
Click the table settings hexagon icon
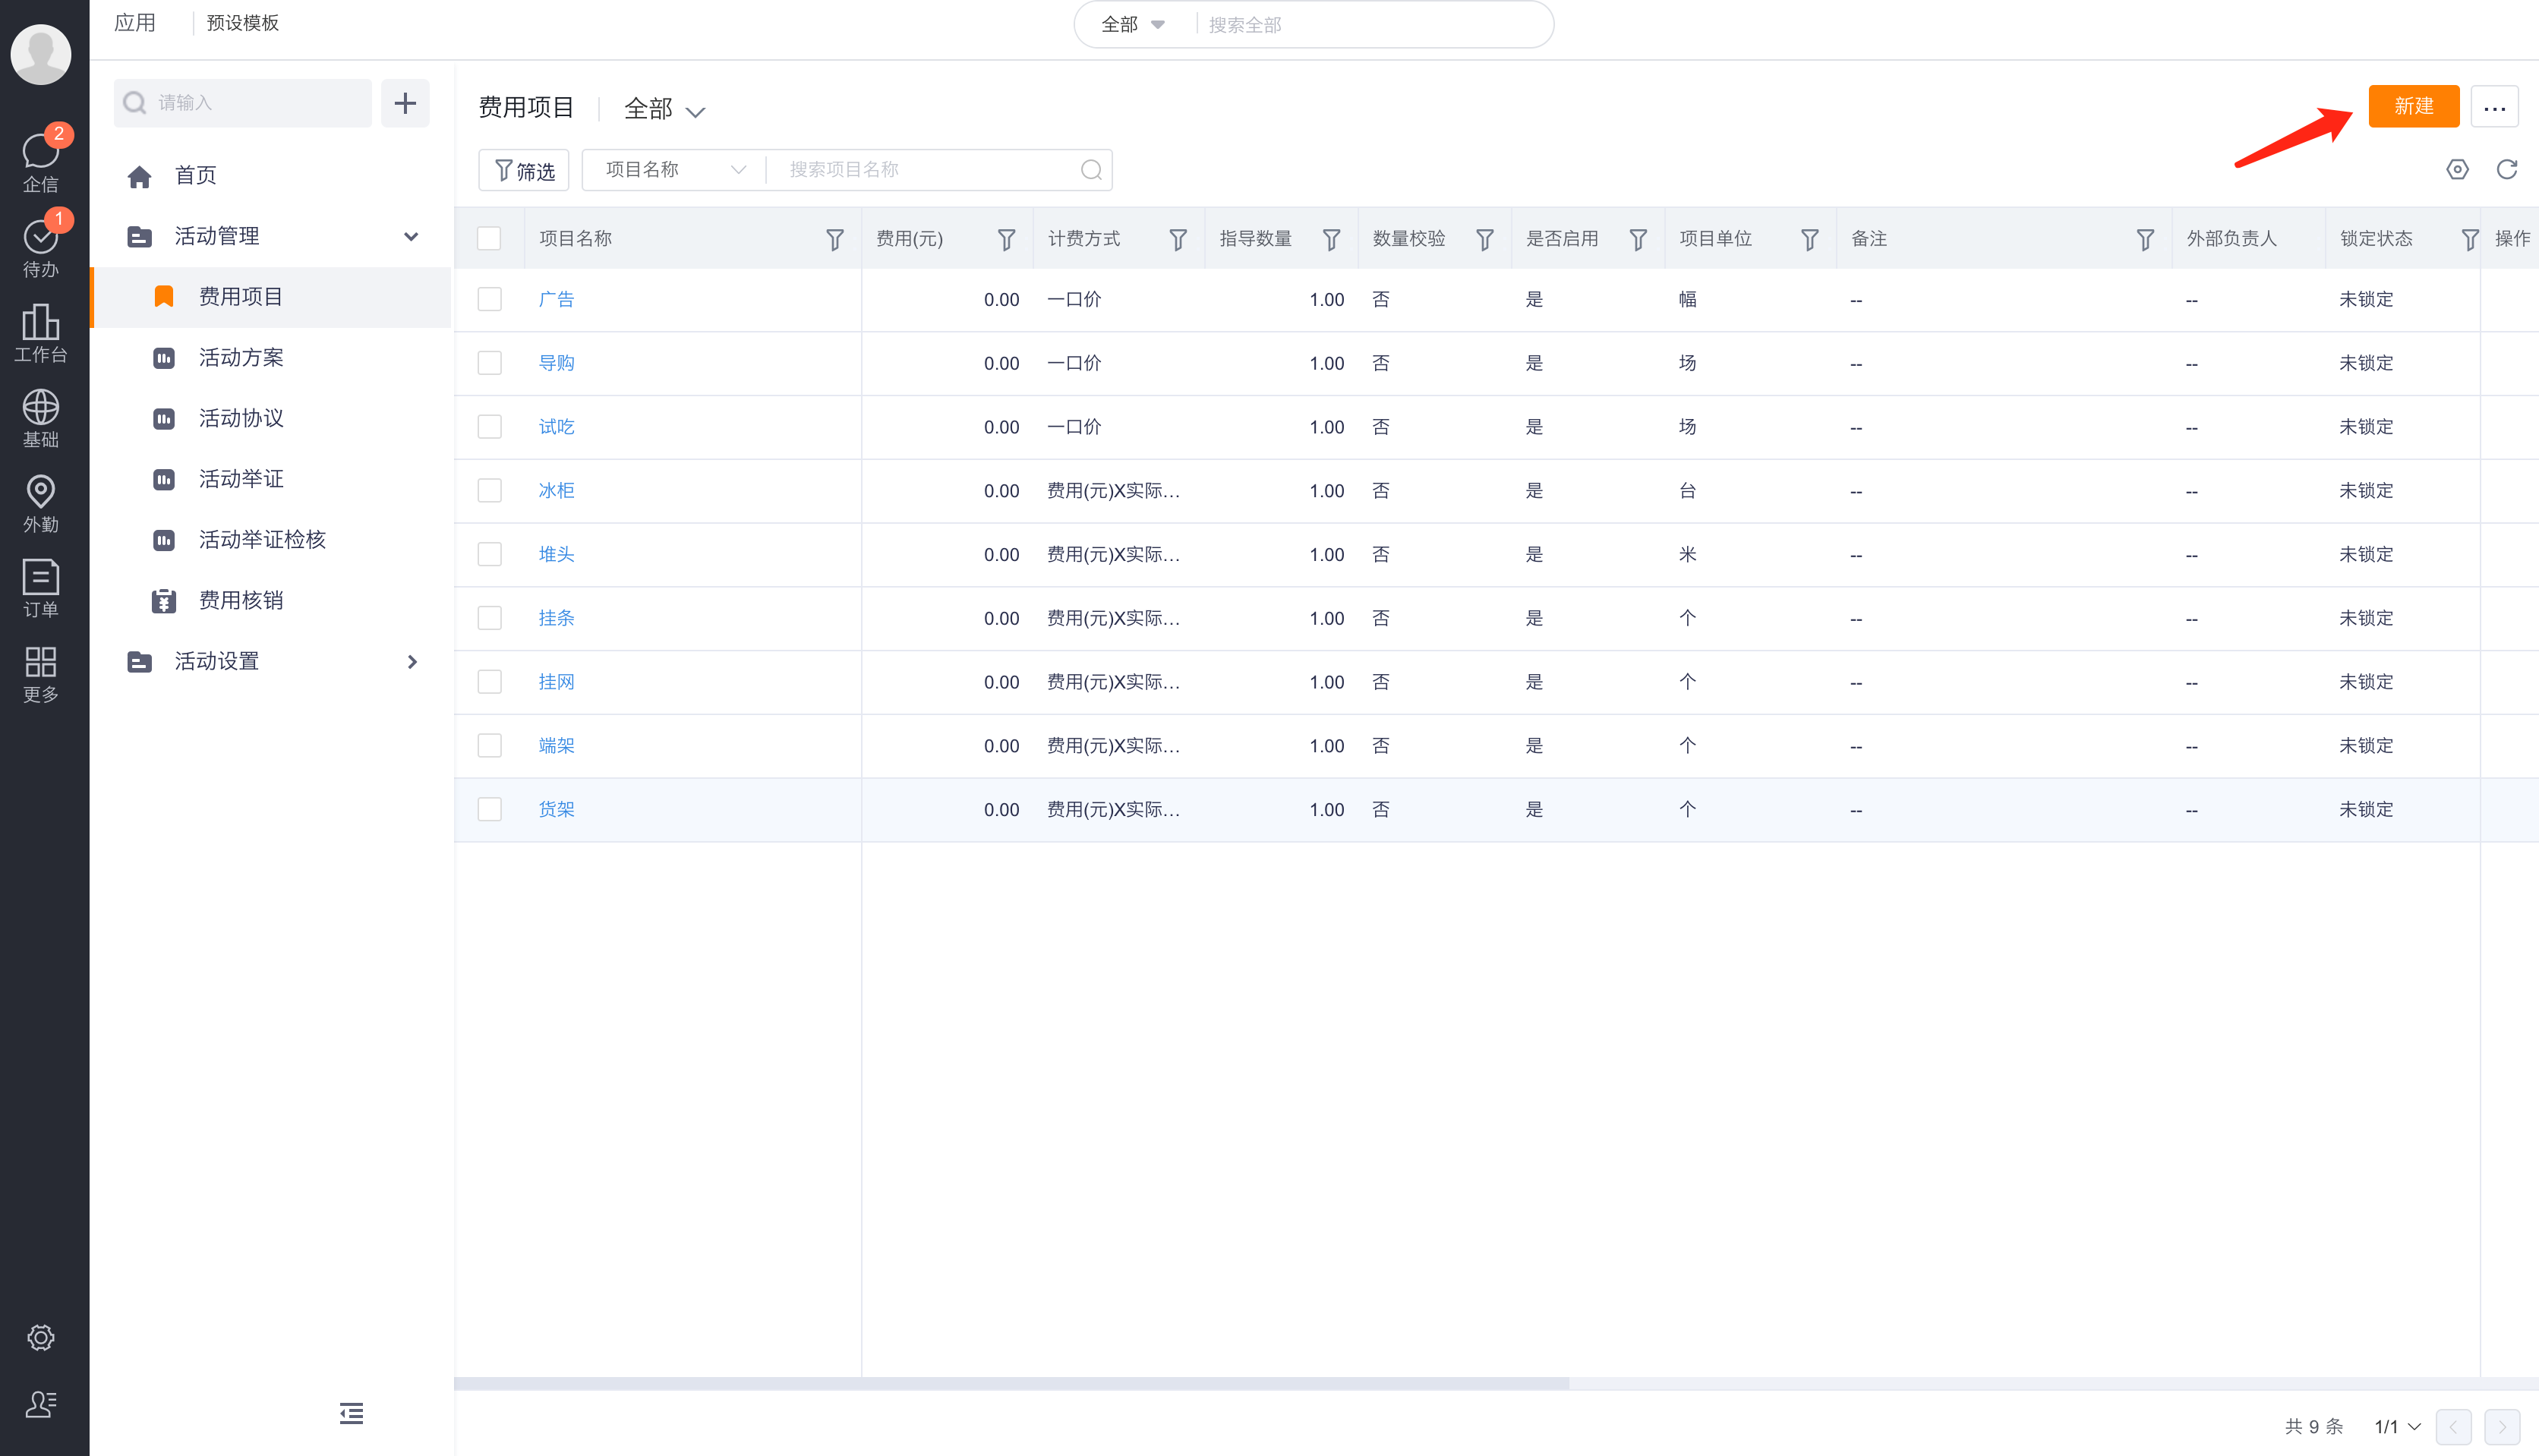[x=2457, y=169]
